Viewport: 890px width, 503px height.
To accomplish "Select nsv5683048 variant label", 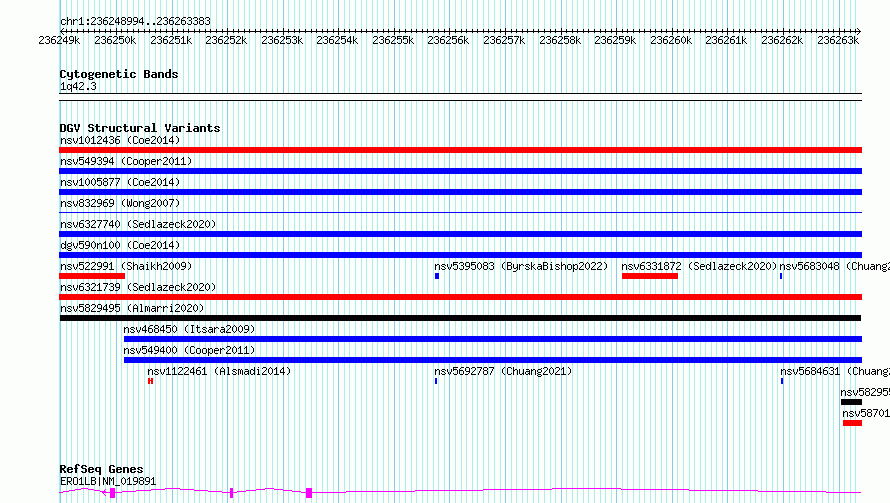I will click(x=834, y=266).
